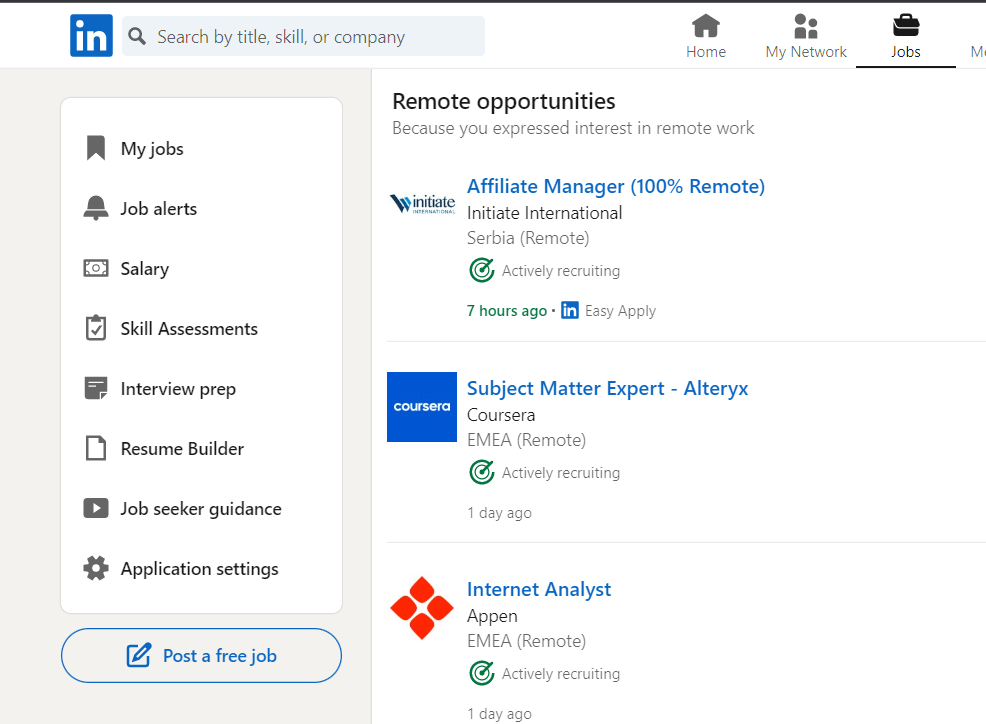The height and width of the screenshot is (724, 986).
Task: Click the Post a free job button
Action: (201, 655)
